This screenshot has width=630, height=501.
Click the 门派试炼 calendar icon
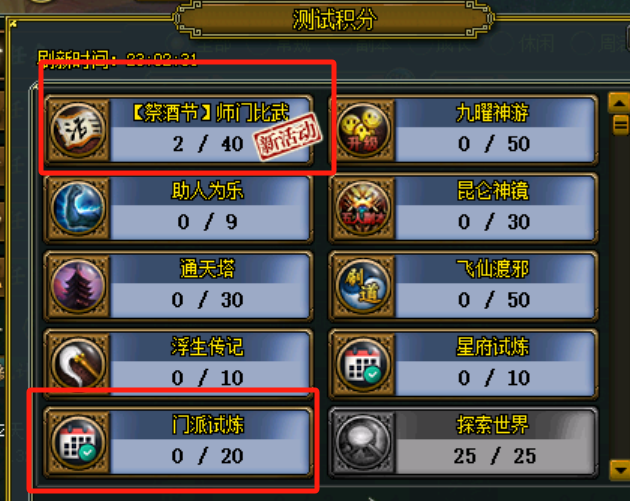[78, 442]
